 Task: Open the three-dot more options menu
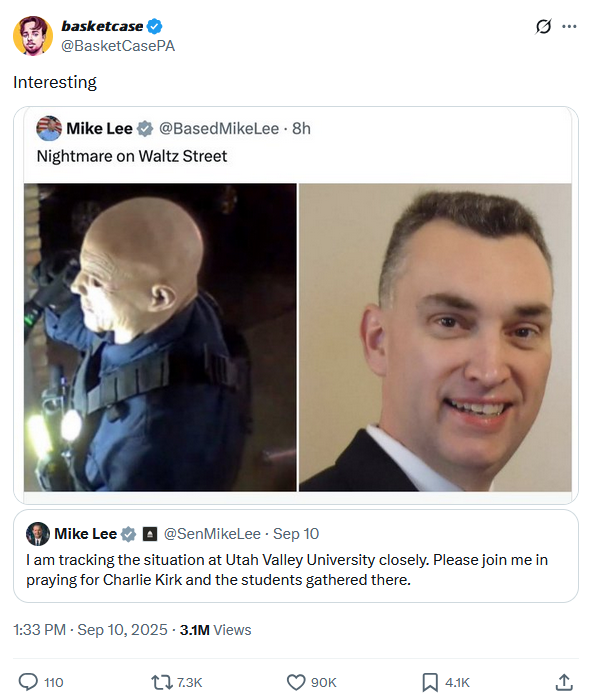(x=569, y=27)
